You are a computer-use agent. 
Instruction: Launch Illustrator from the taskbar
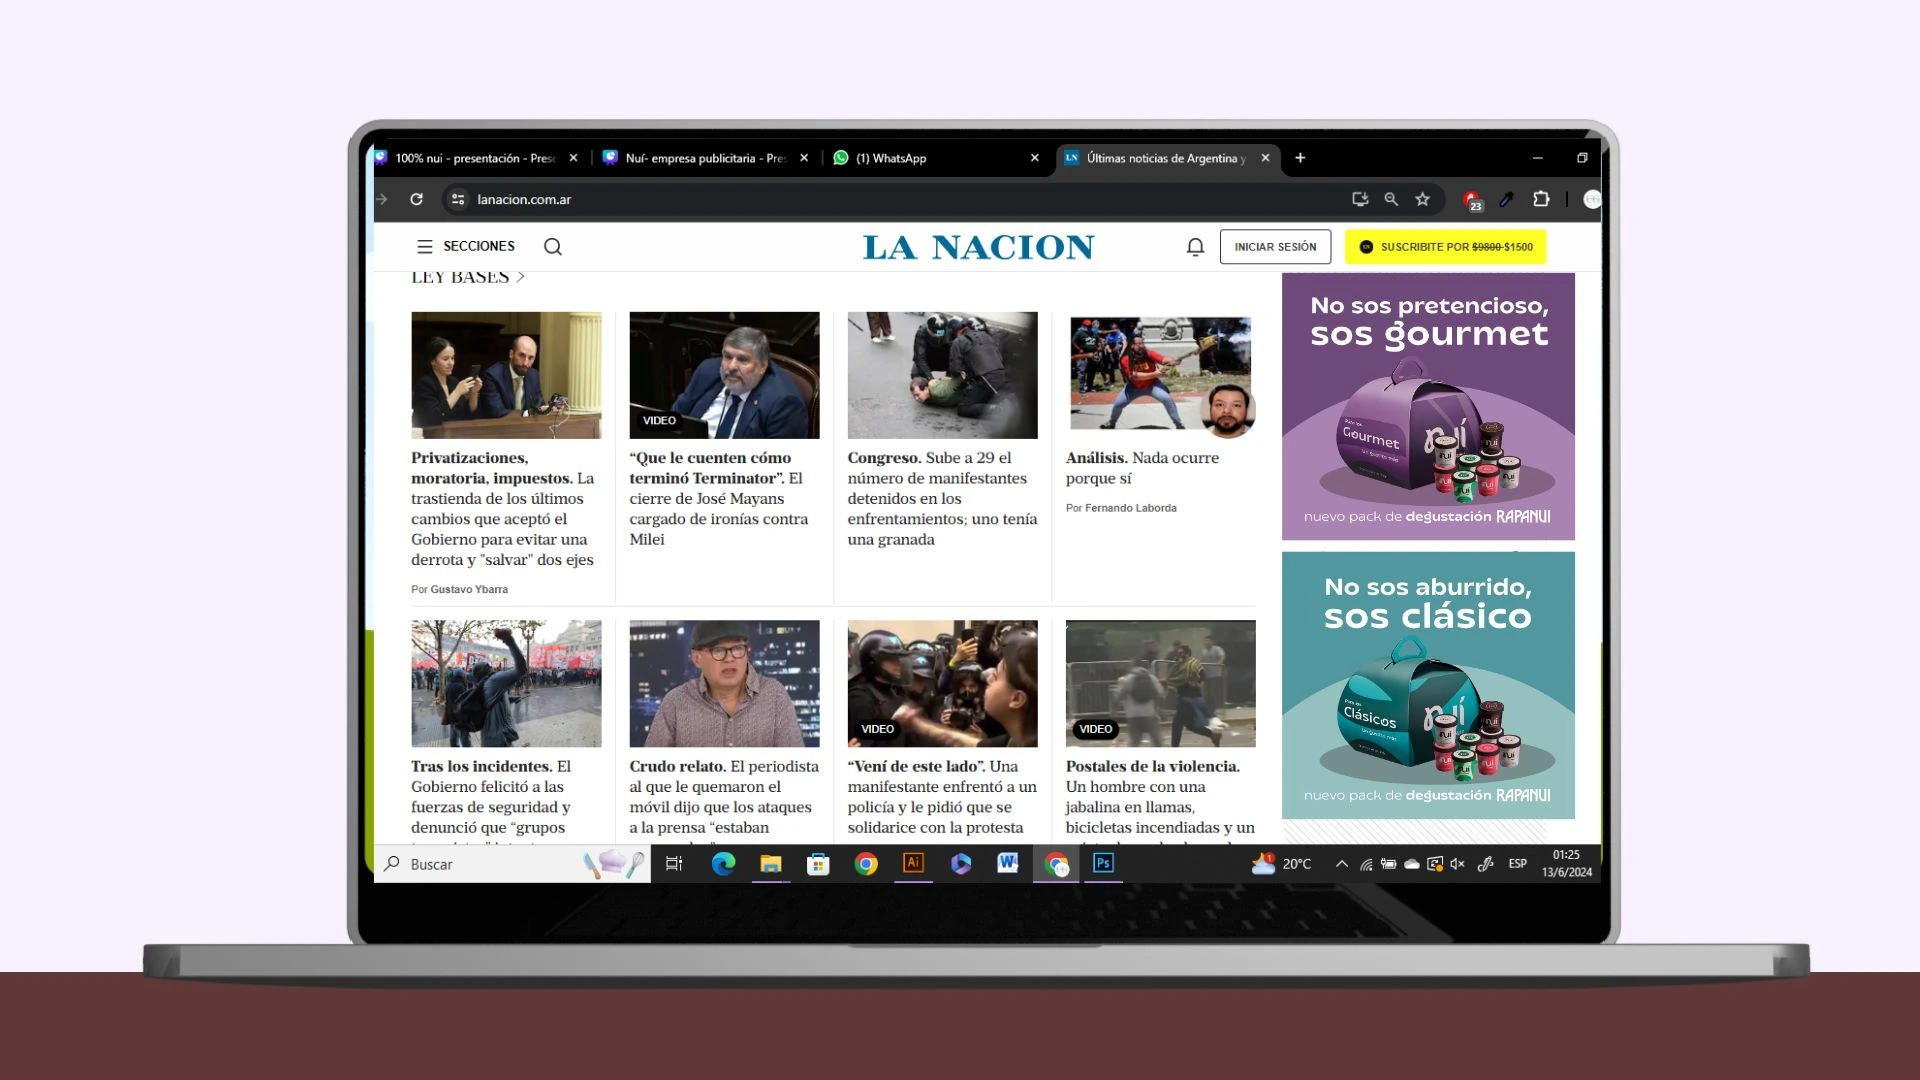pos(913,863)
